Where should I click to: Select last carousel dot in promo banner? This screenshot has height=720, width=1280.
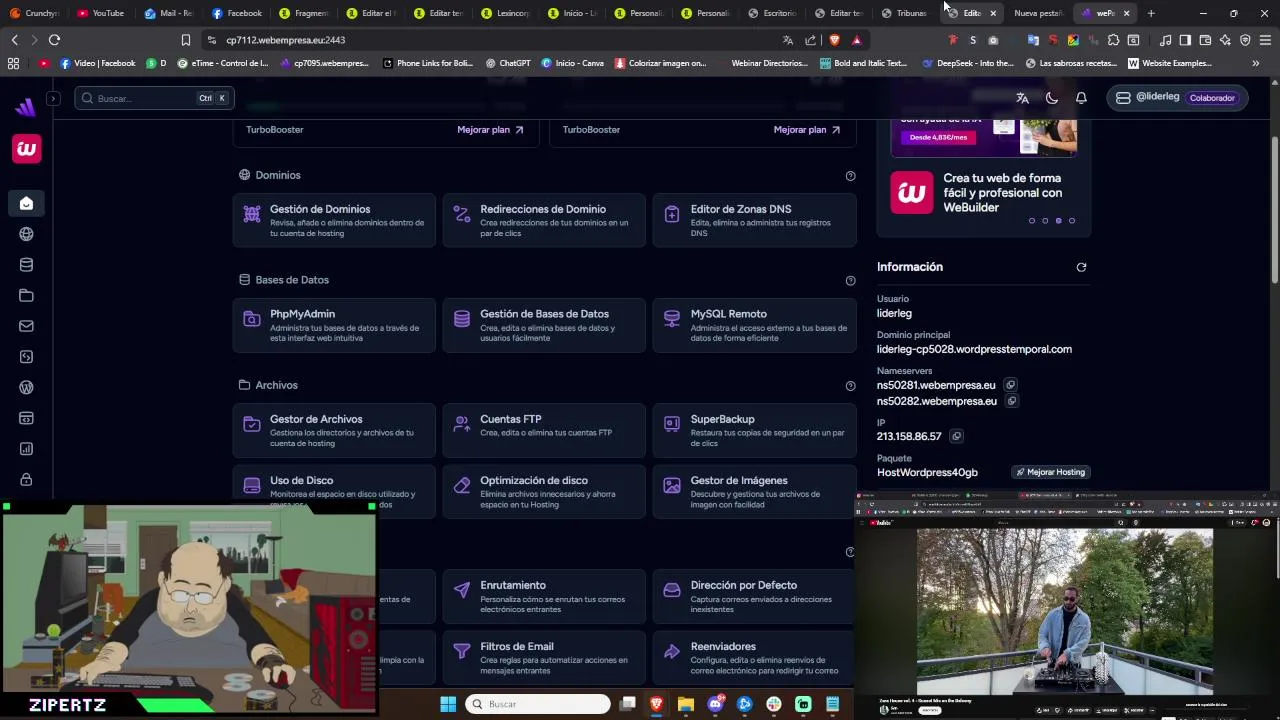(x=1071, y=221)
